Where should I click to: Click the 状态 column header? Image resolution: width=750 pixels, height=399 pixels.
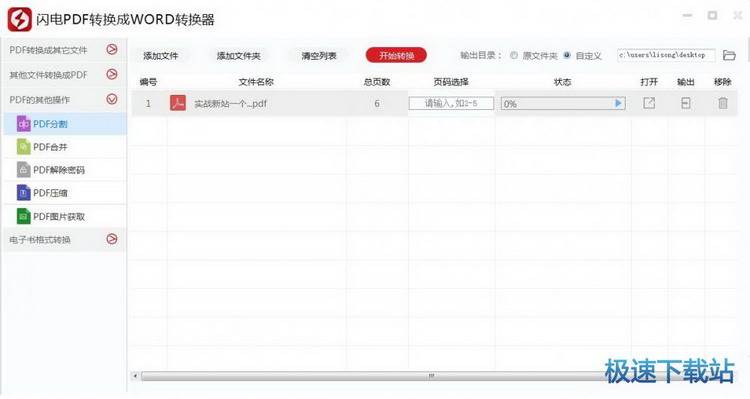(562, 82)
